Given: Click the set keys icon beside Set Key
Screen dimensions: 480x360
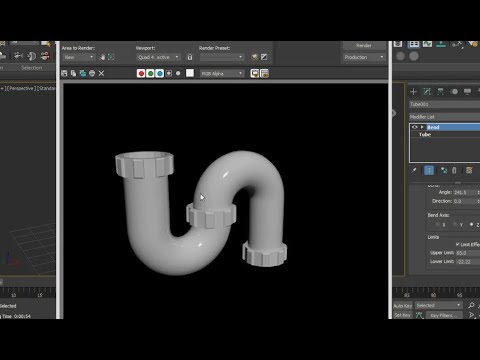Looking at the screenshot, I should [419, 315].
